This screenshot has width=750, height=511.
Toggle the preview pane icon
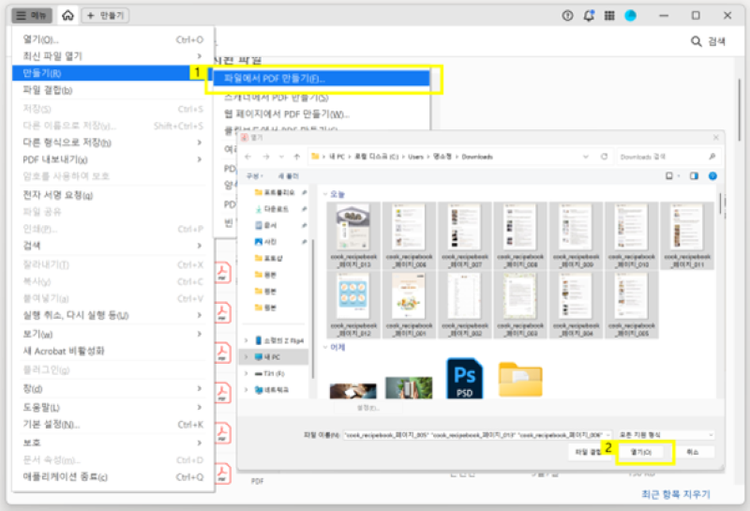point(694,176)
